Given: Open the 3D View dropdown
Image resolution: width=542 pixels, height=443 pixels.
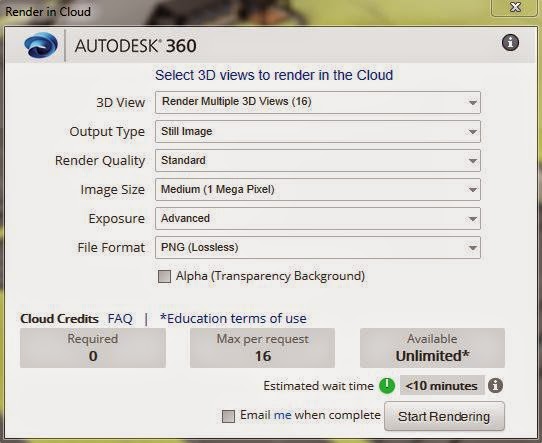Looking at the screenshot, I should pos(318,102).
